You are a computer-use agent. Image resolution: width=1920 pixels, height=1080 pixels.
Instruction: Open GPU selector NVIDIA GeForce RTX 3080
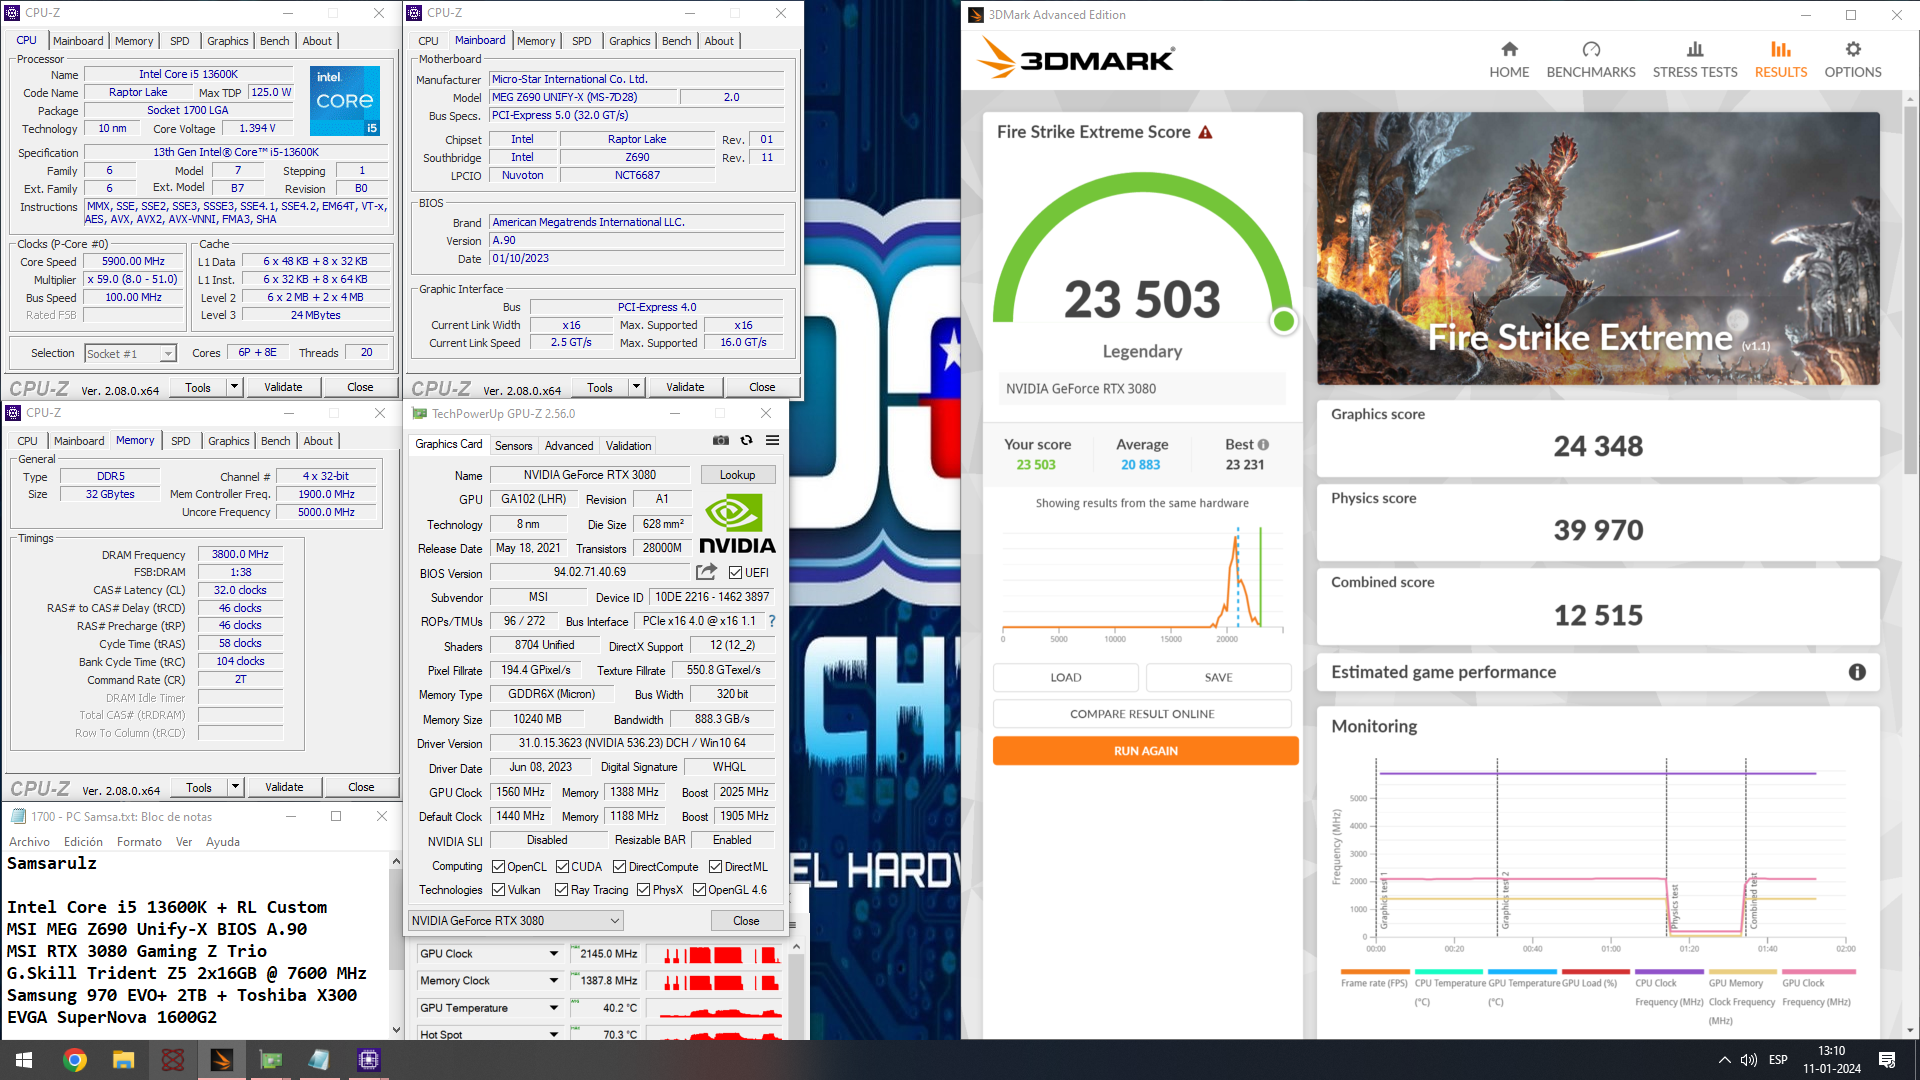tap(516, 920)
